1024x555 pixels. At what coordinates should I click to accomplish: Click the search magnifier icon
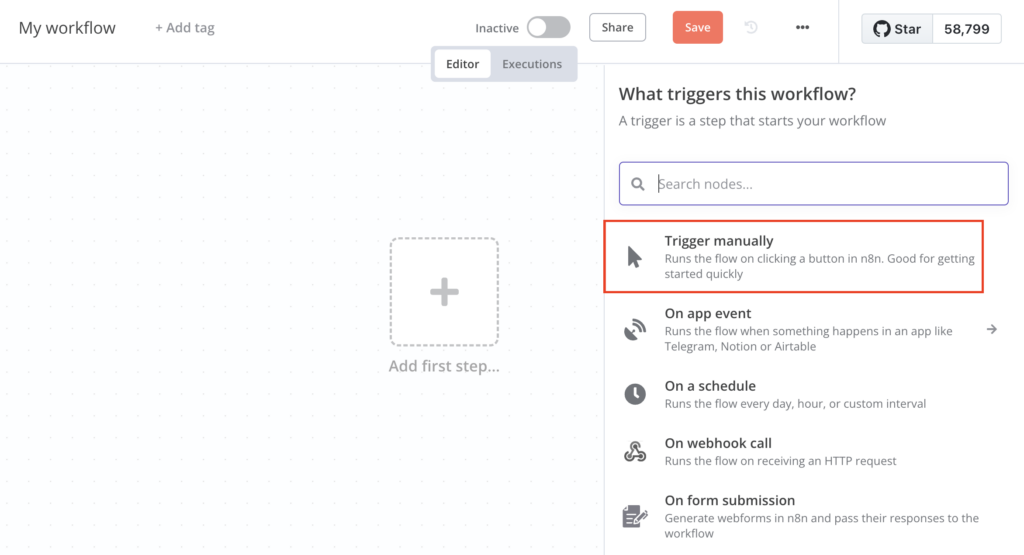[x=638, y=184]
